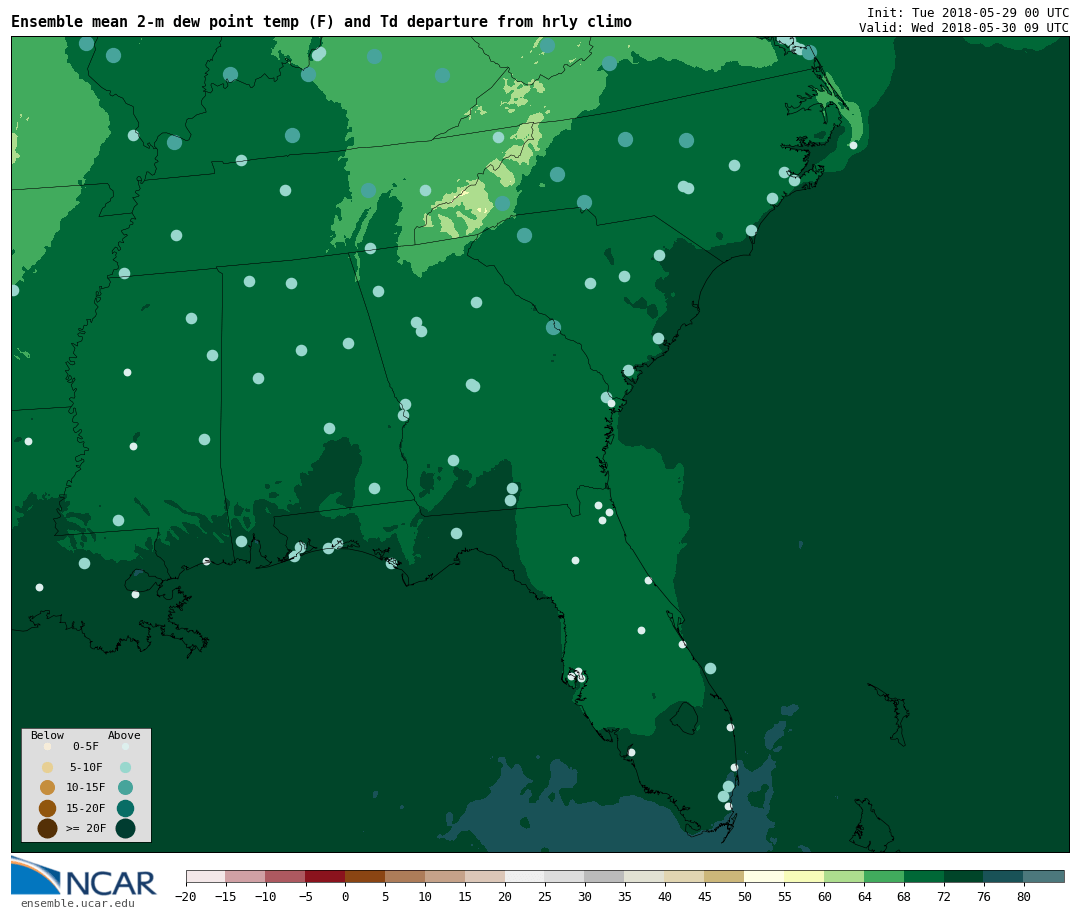Click the 'Init: Tue 2018-05-29 00 UTC' text
This screenshot has width=1080, height=915.
click(x=967, y=12)
